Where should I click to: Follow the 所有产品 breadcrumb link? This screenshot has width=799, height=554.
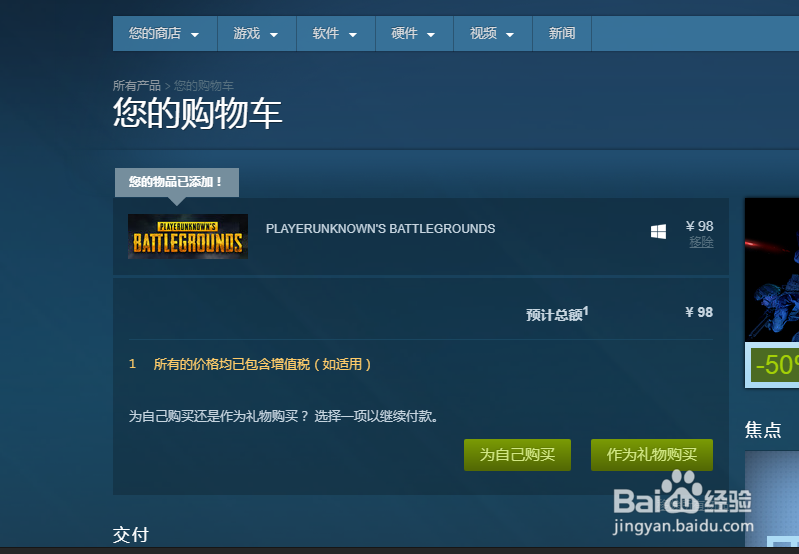point(137,86)
